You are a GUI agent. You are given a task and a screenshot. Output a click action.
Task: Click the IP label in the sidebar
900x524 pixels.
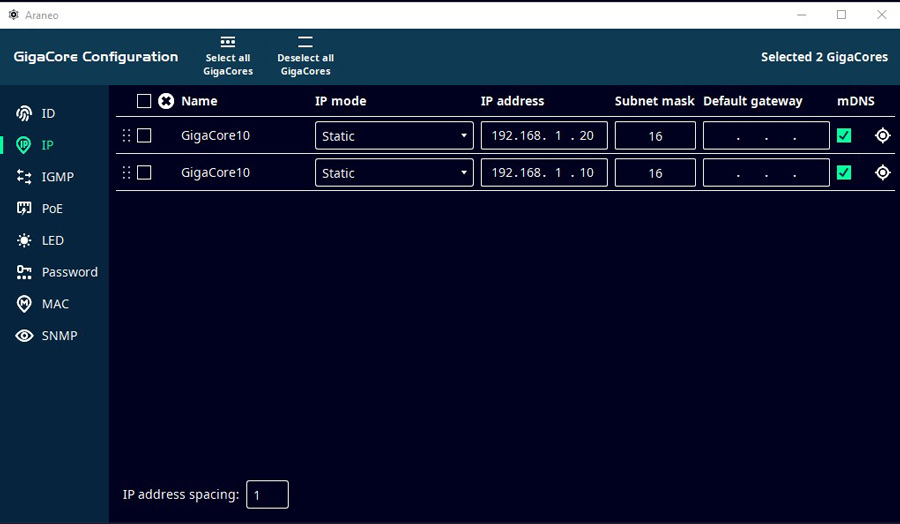(48, 145)
